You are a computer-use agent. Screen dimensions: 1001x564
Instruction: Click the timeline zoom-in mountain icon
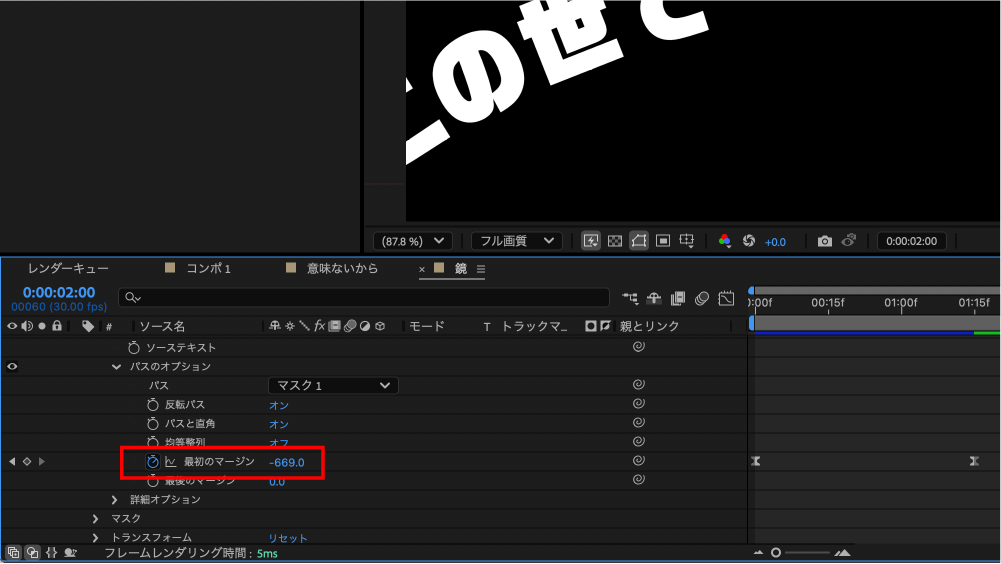[842, 553]
